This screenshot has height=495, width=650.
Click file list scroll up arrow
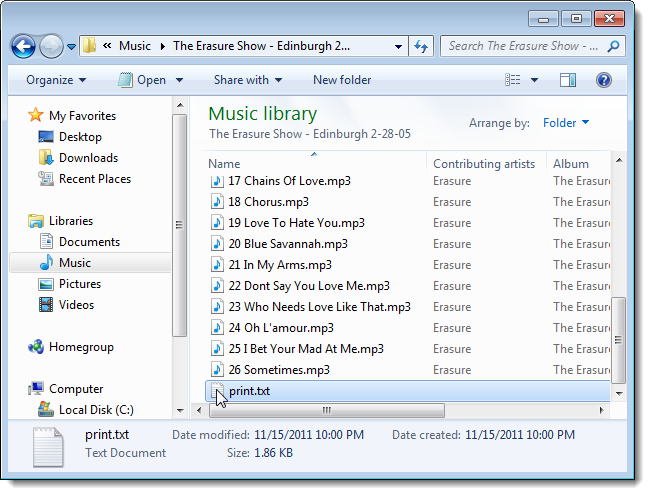point(618,160)
